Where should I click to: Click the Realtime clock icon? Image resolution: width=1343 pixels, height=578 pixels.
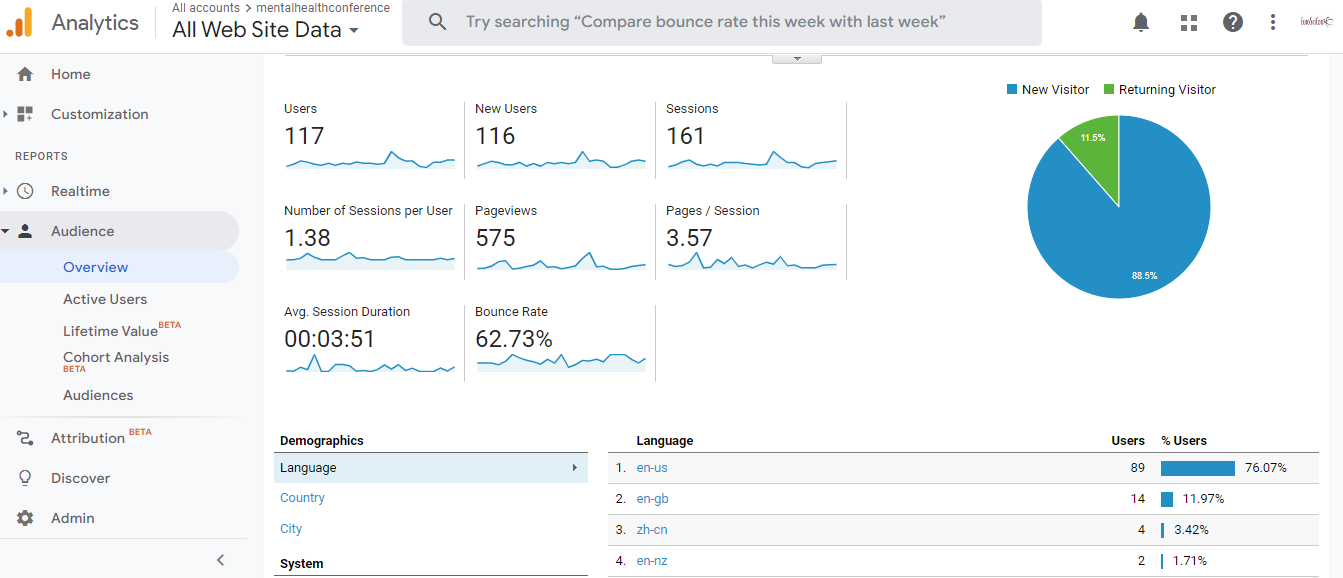[25, 191]
